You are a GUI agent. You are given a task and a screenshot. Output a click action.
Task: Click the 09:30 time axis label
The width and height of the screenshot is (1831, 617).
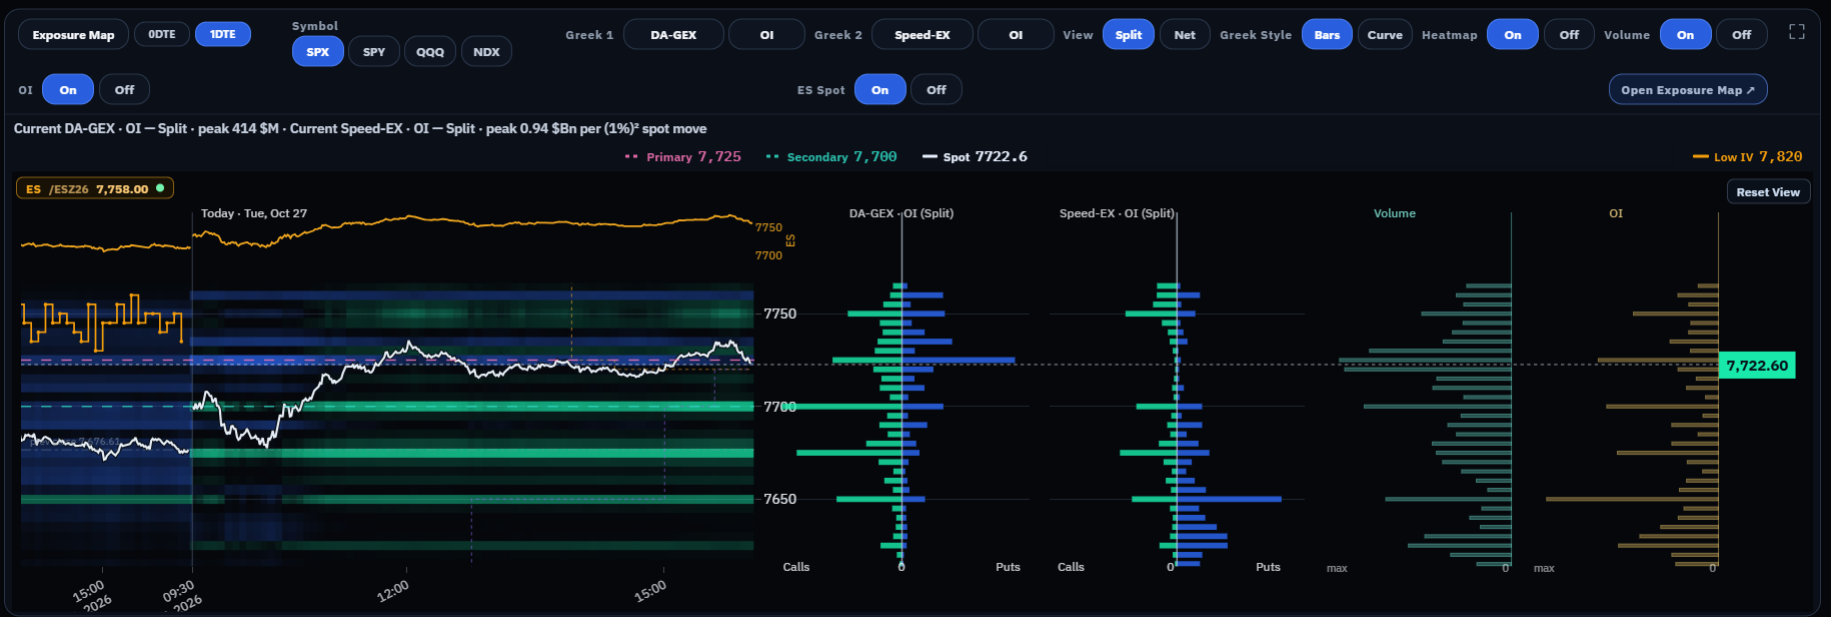181,594
